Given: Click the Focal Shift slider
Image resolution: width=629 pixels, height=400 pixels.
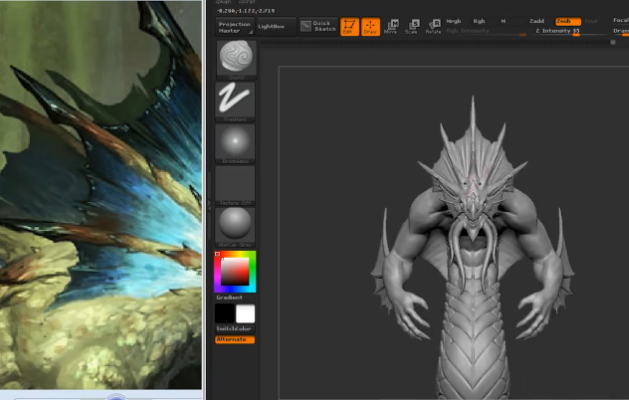Looking at the screenshot, I should (620, 20).
